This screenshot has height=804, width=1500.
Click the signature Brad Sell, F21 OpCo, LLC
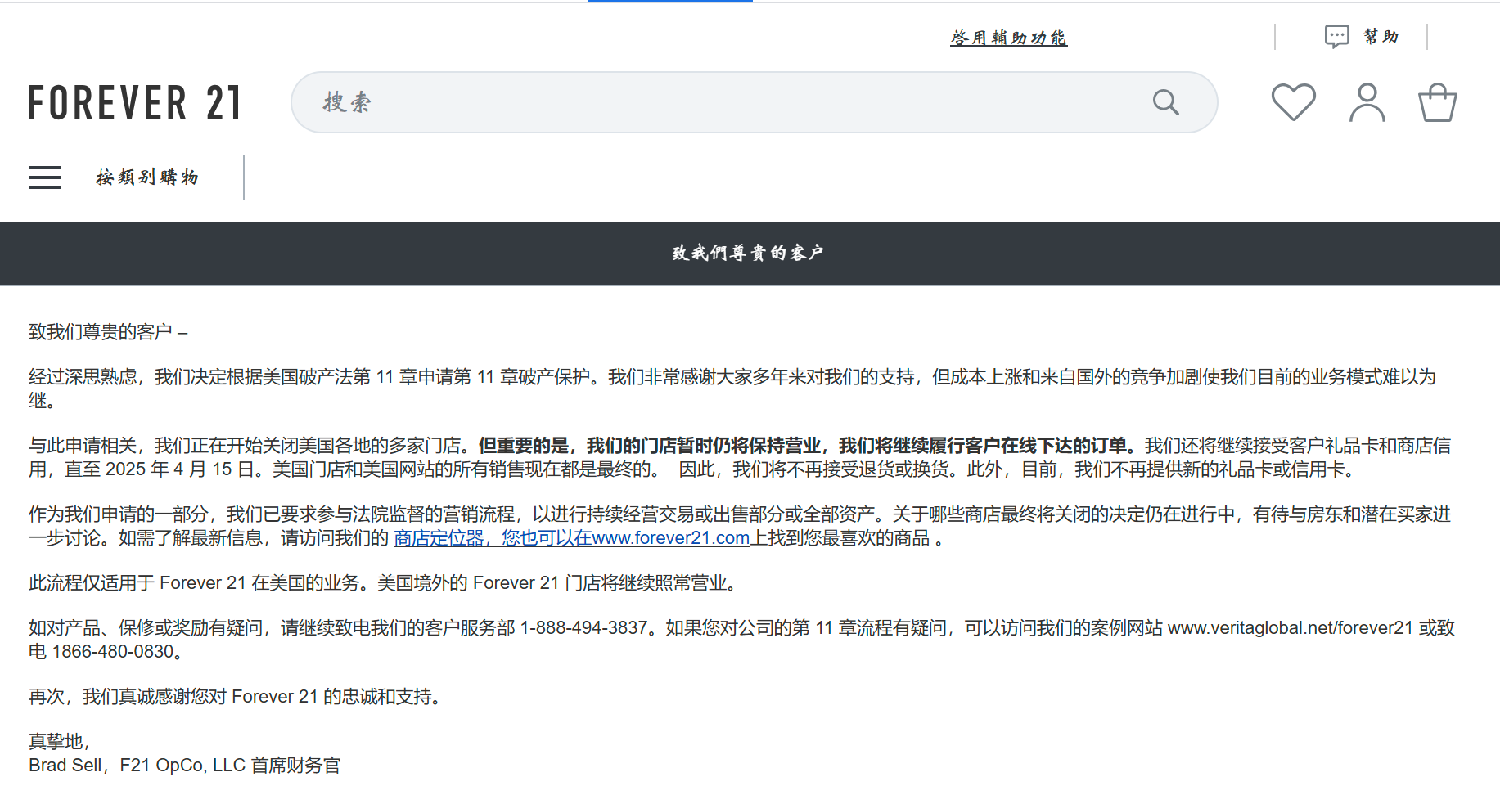pyautogui.click(x=137, y=766)
